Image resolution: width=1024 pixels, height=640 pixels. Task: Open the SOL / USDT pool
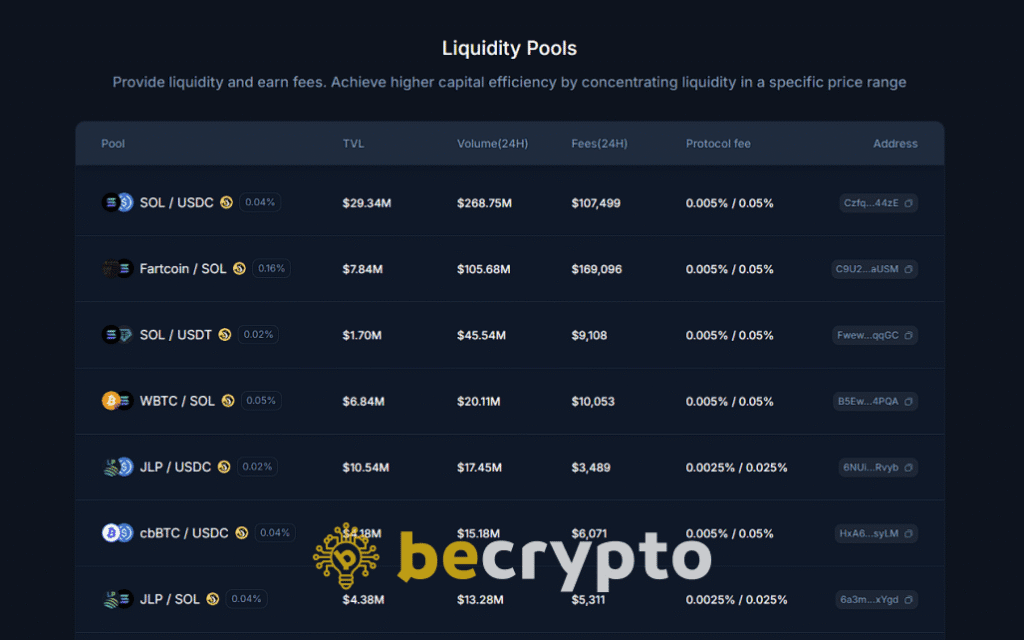point(175,335)
